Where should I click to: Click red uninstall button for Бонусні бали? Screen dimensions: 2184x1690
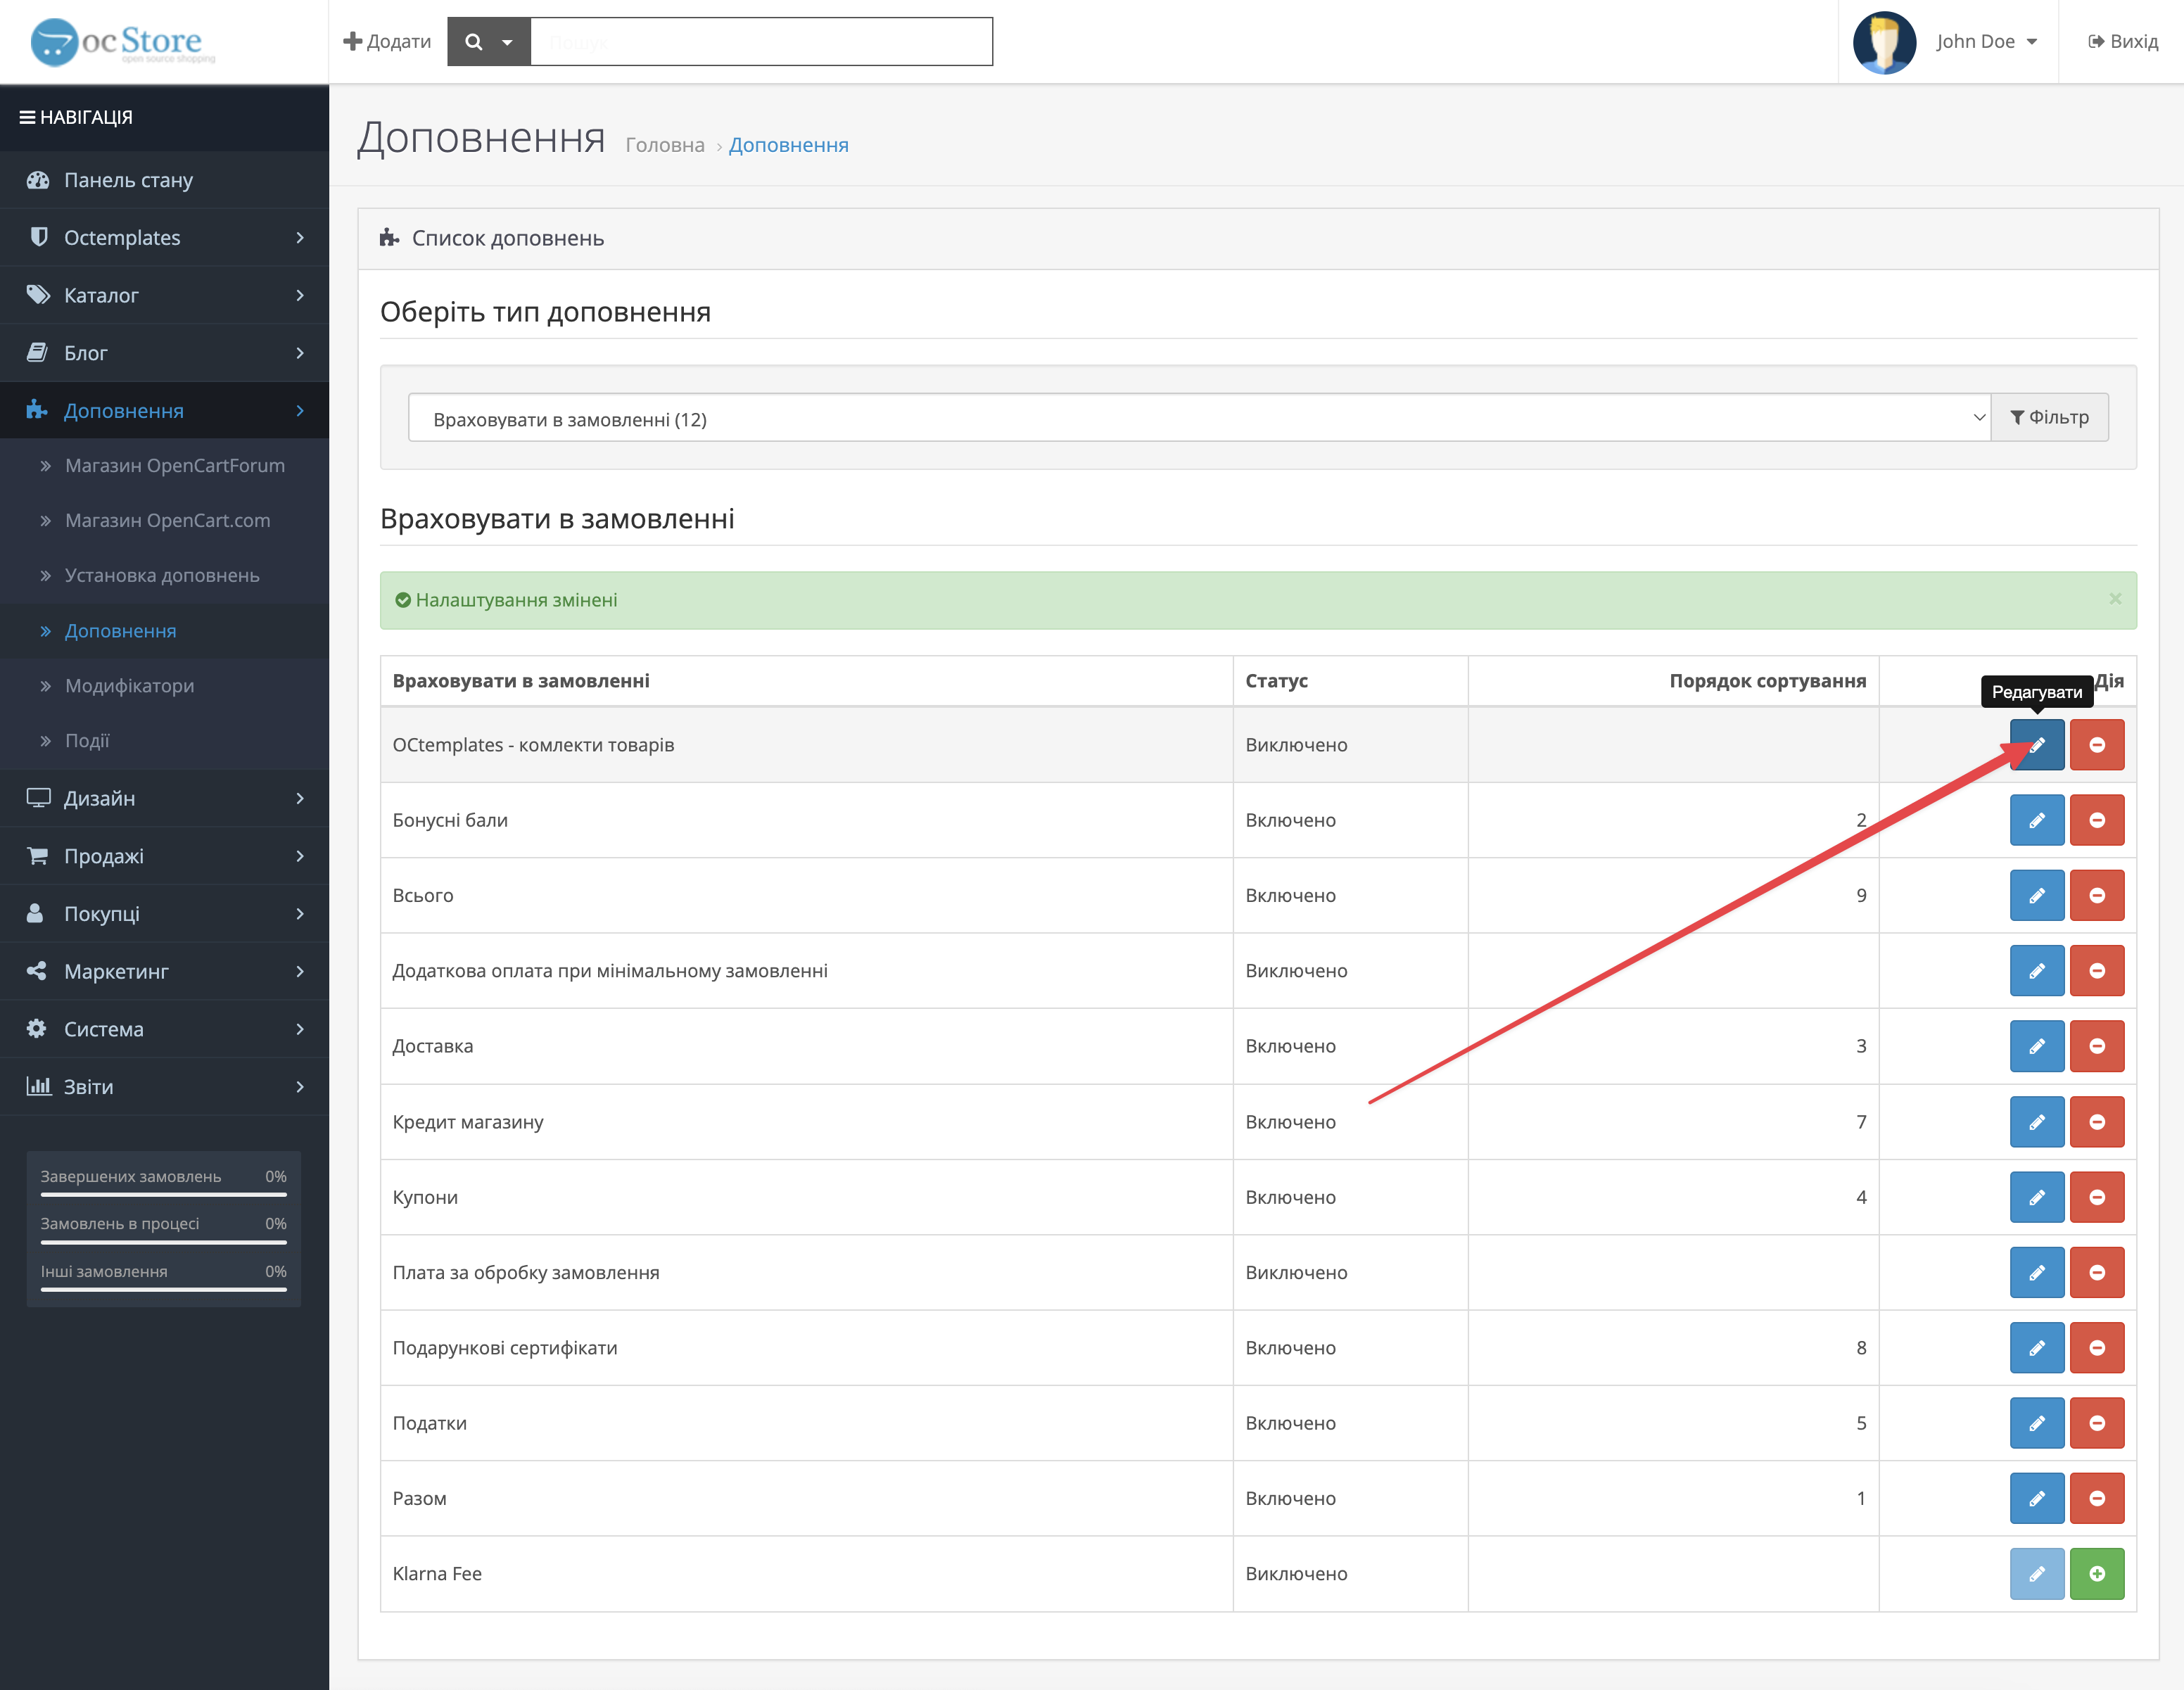point(2096,820)
